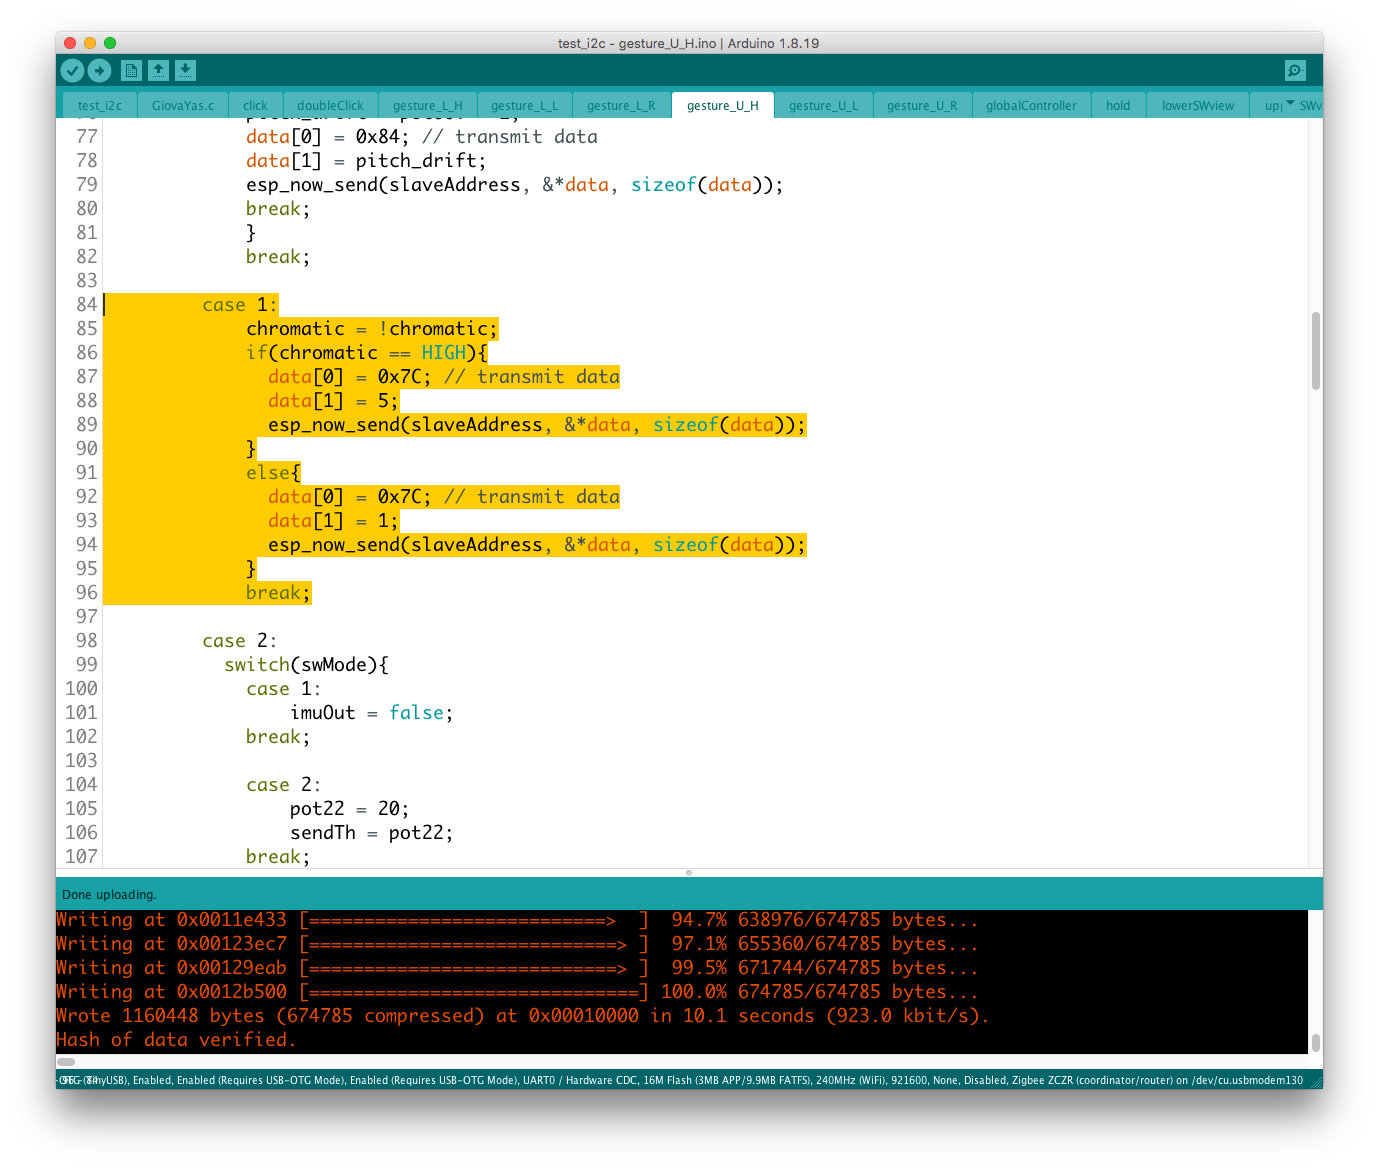Select the globalController tab
The width and height of the screenshot is (1379, 1169).
coord(1031,106)
